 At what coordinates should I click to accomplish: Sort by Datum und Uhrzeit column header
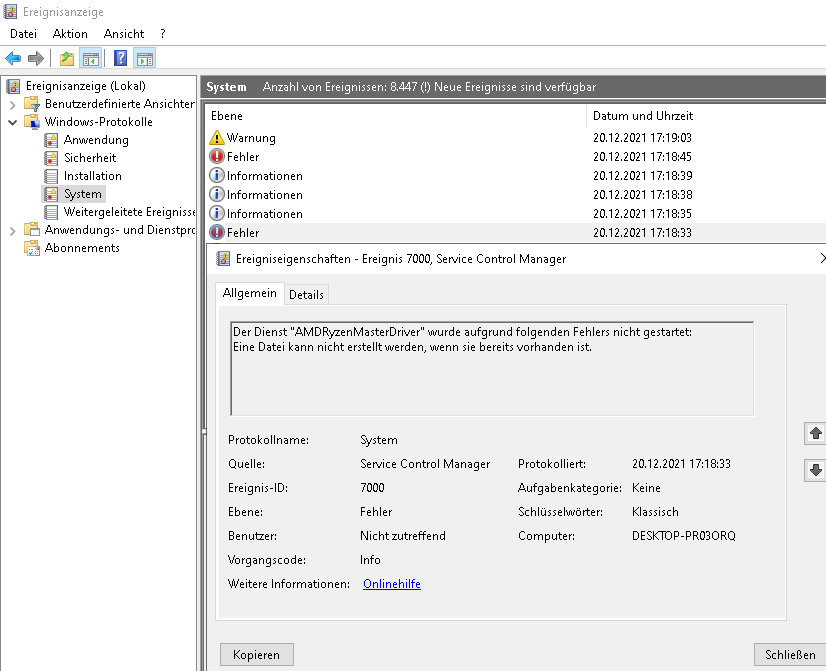click(x=706, y=116)
